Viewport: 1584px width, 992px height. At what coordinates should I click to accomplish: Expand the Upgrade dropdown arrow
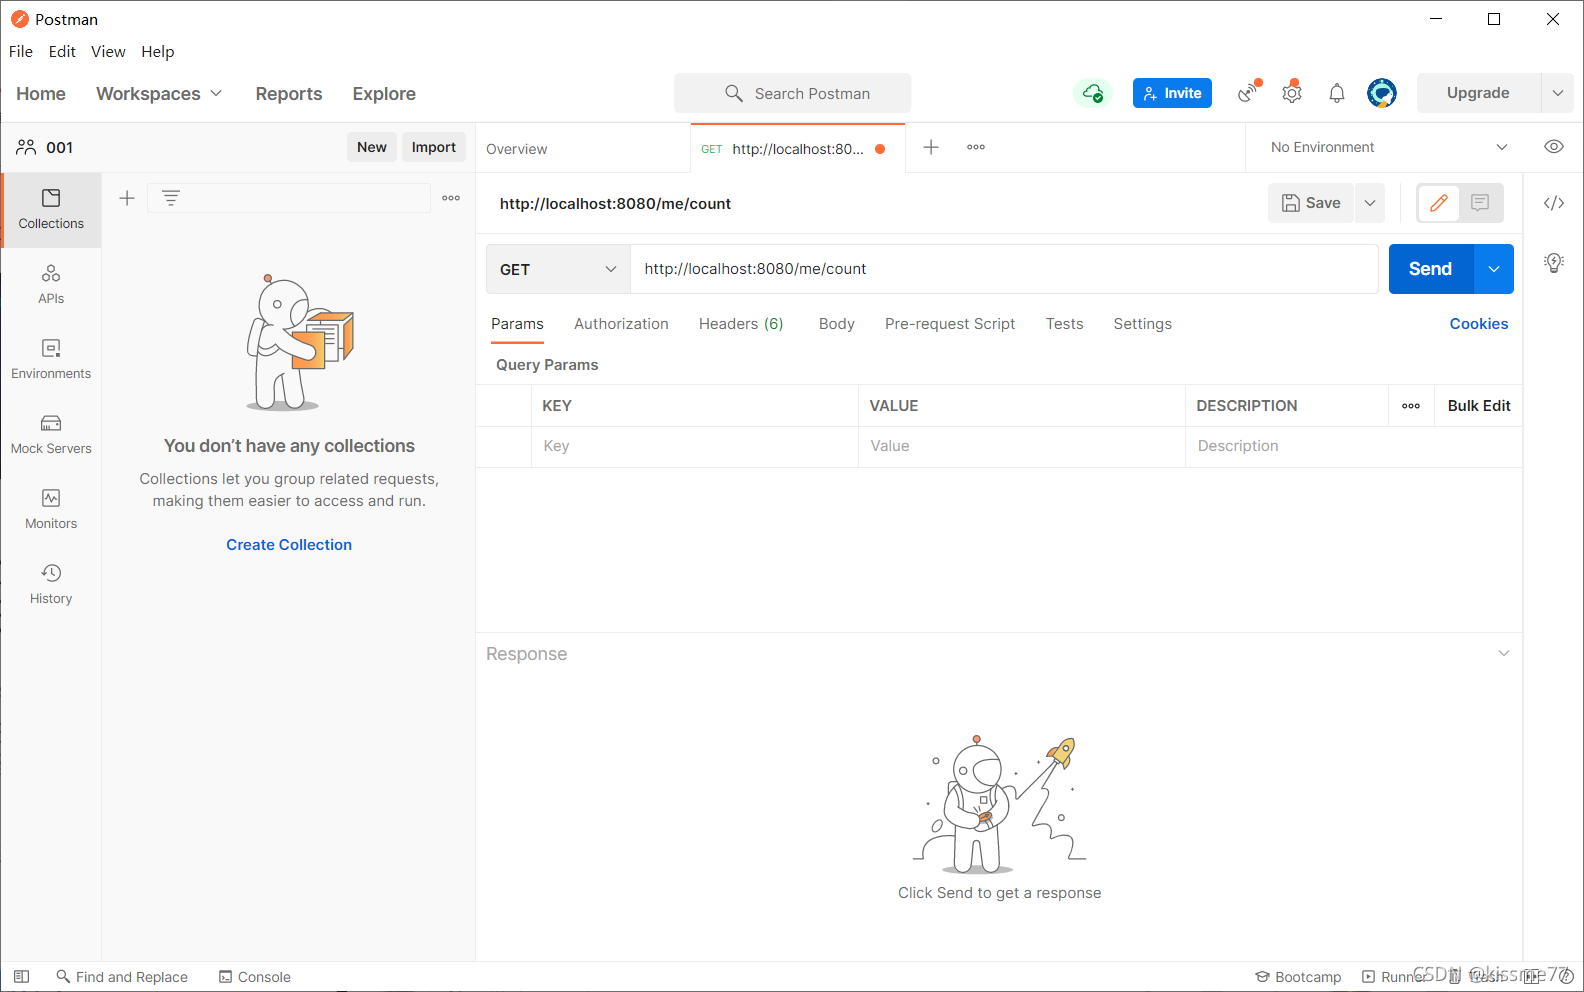coord(1558,93)
